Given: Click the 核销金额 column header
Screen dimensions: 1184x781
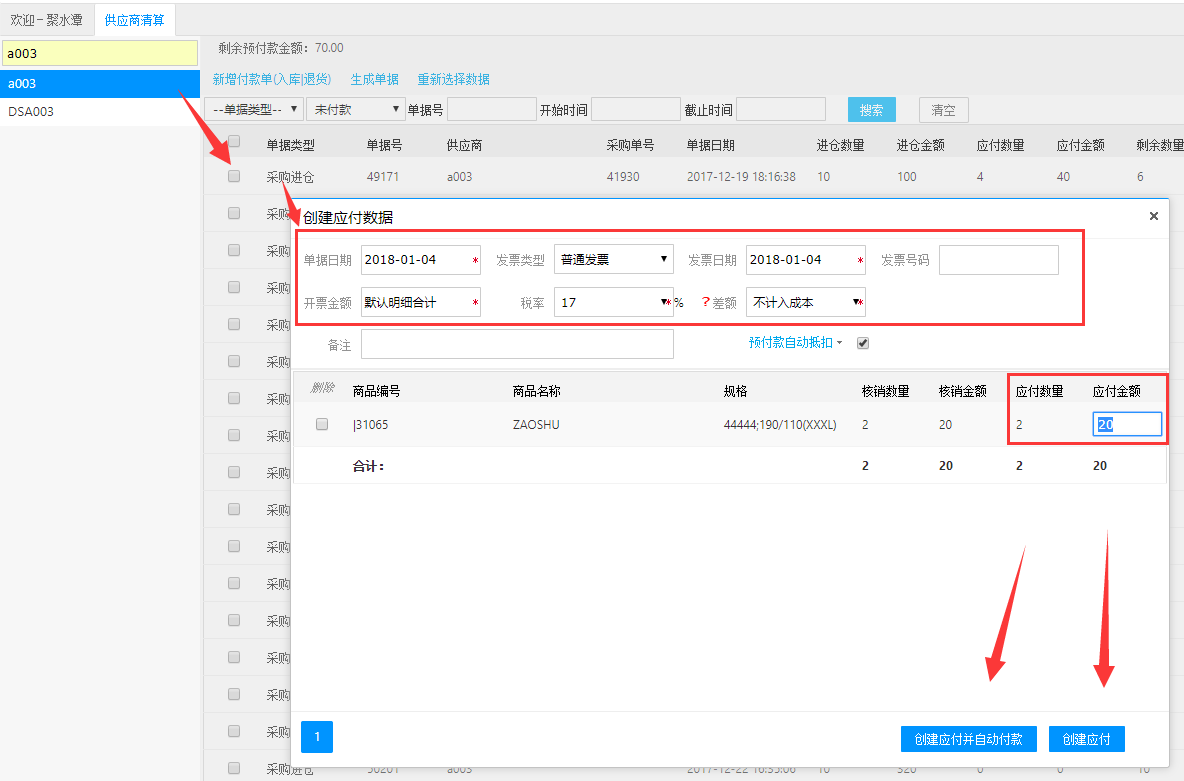Looking at the screenshot, I should pyautogui.click(x=962, y=391).
